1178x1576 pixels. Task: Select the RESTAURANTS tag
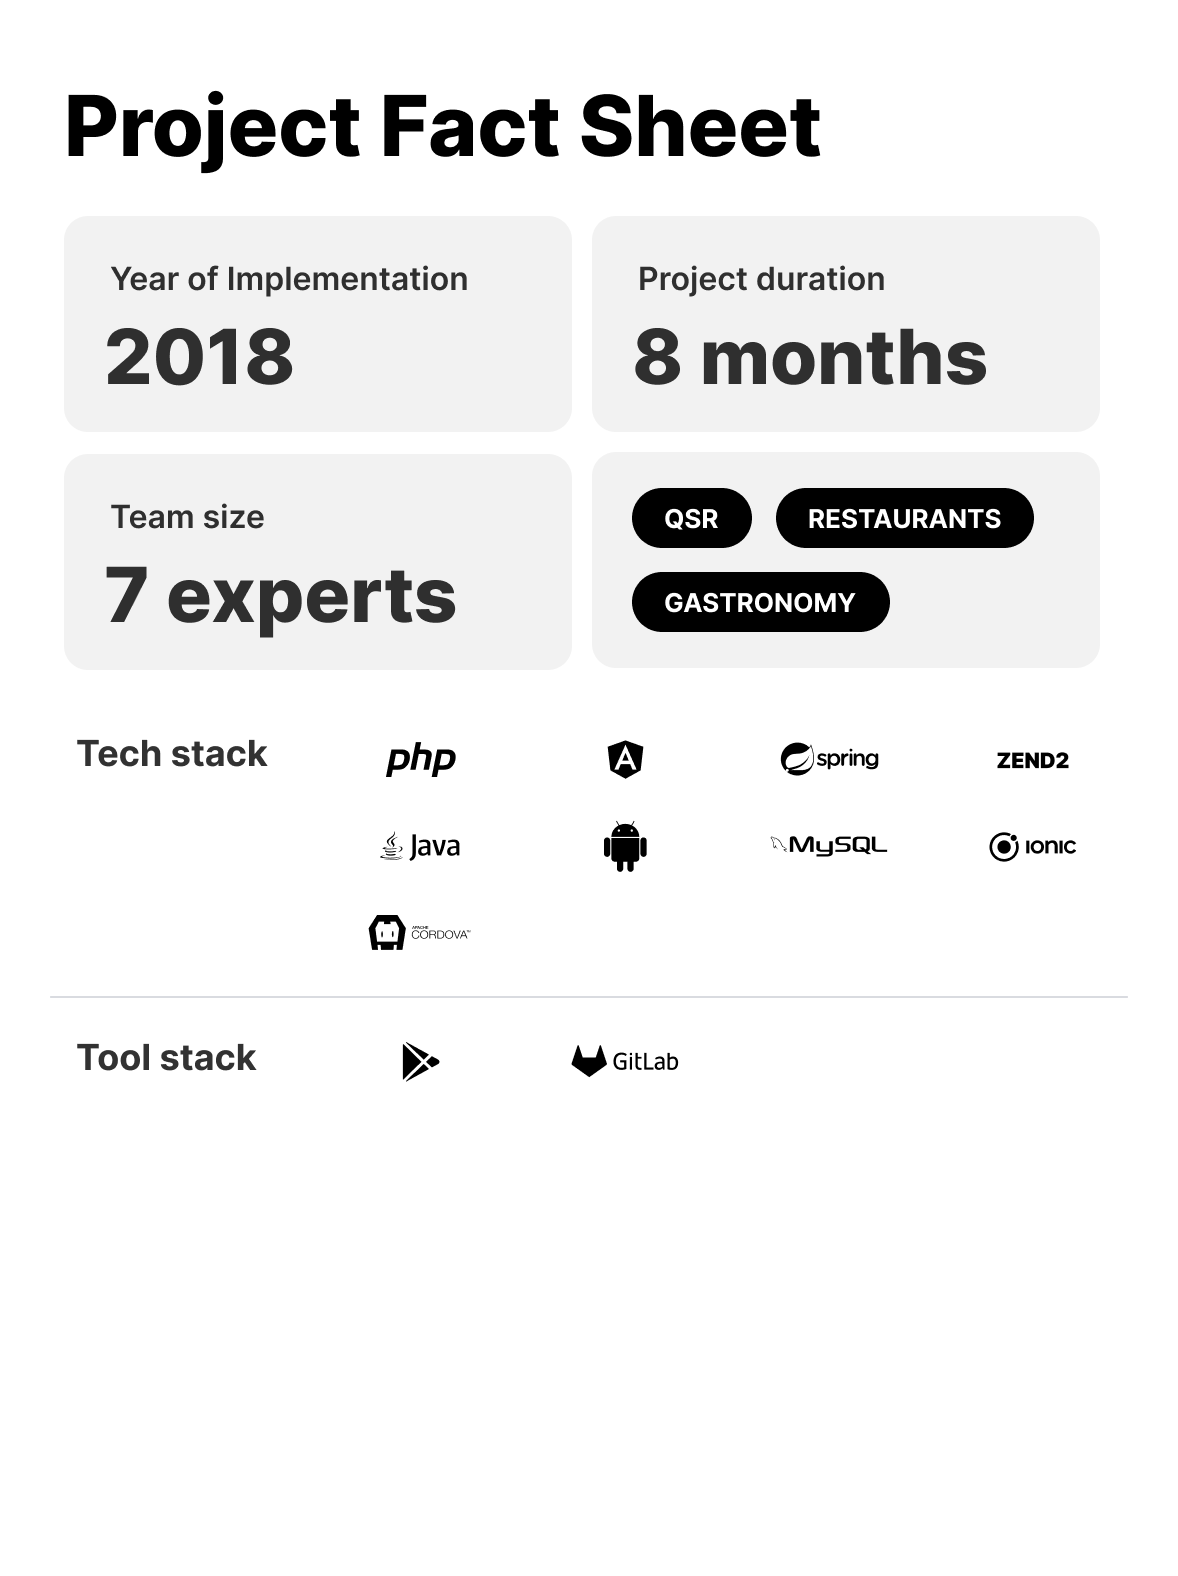(904, 518)
